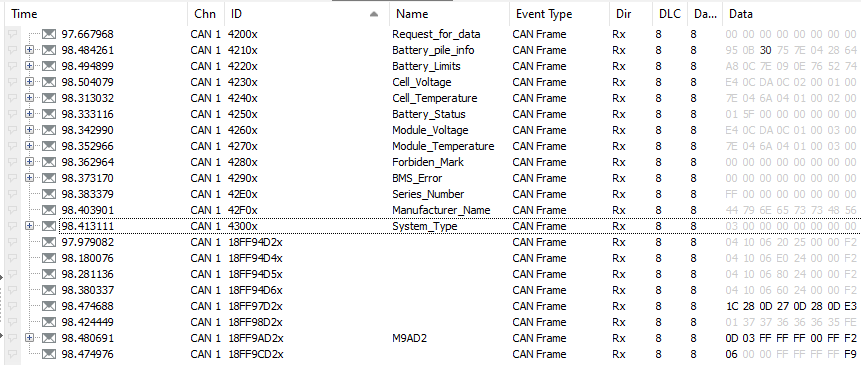Viewport: 865px width, 365px height.
Task: Sort by the DLC column header
Action: click(670, 14)
